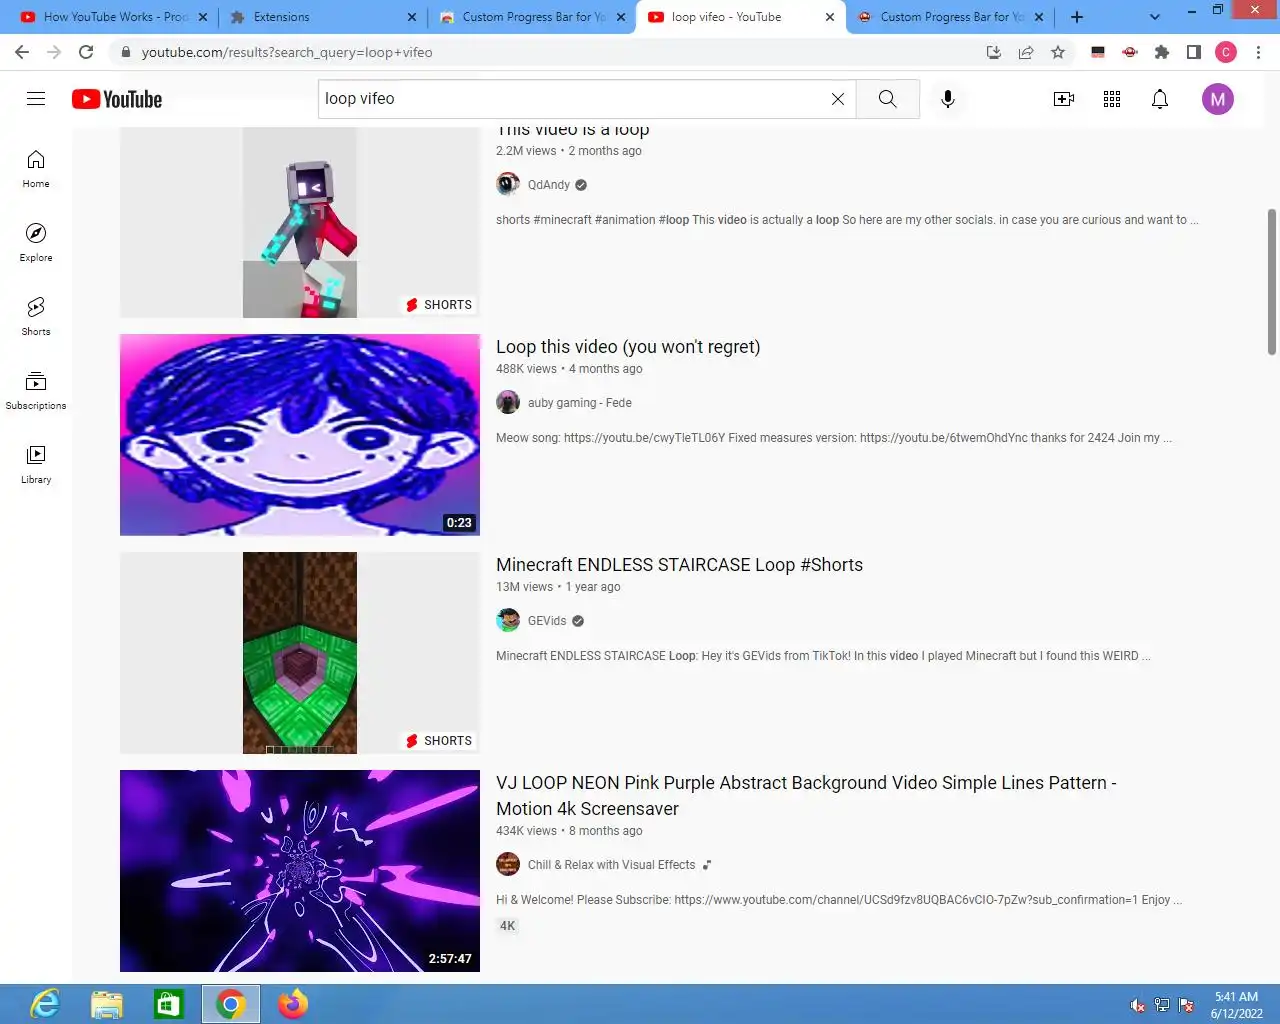Open File Explorer from the taskbar
Viewport: 1280px width, 1024px height.
pyautogui.click(x=107, y=1004)
